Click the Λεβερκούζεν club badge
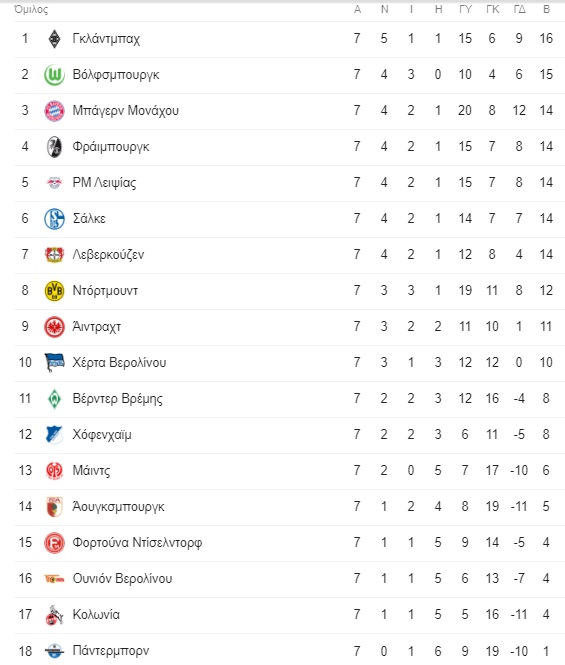This screenshot has height=665, width=565. [54, 254]
